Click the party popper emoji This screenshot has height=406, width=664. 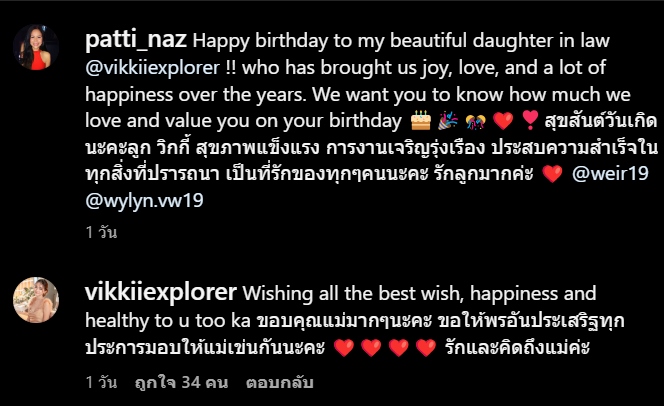pyautogui.click(x=448, y=120)
